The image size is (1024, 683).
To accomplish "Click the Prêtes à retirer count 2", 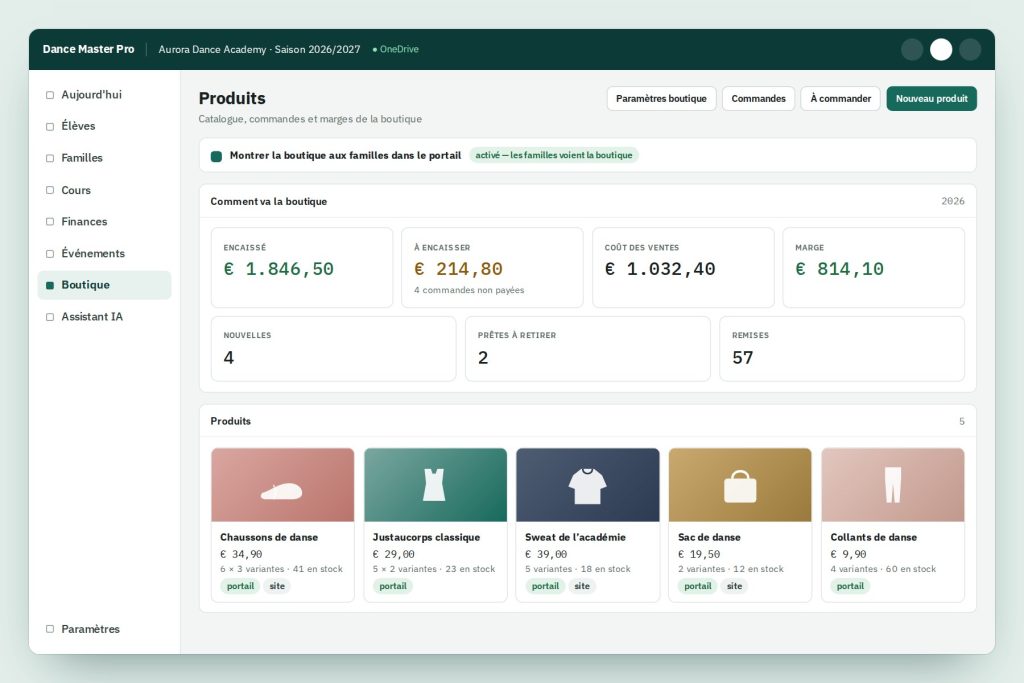I will [x=483, y=358].
